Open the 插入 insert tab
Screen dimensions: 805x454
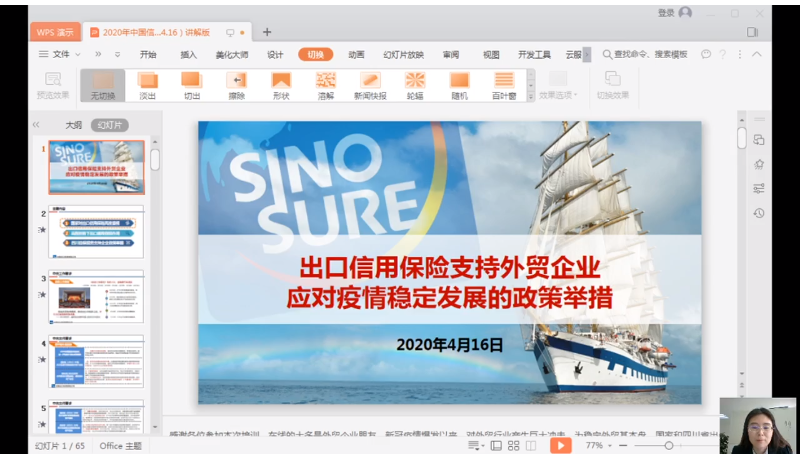(x=188, y=54)
